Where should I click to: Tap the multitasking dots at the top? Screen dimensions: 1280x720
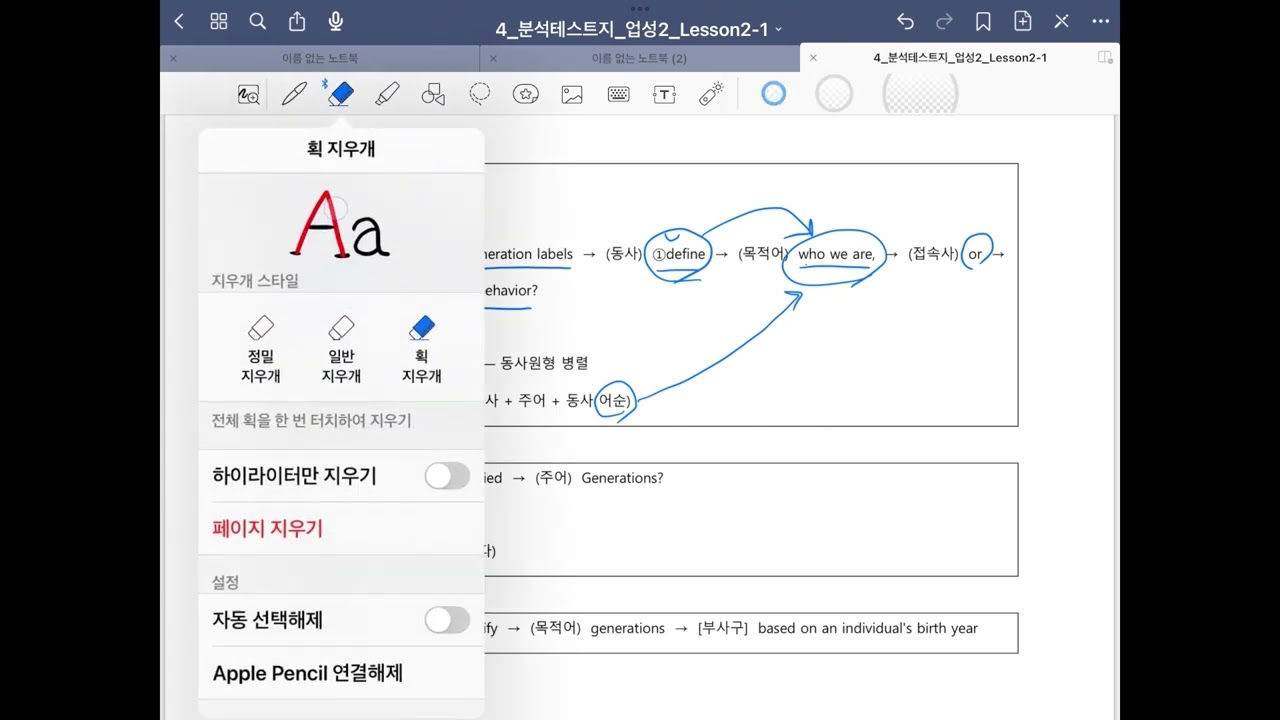click(640, 7)
